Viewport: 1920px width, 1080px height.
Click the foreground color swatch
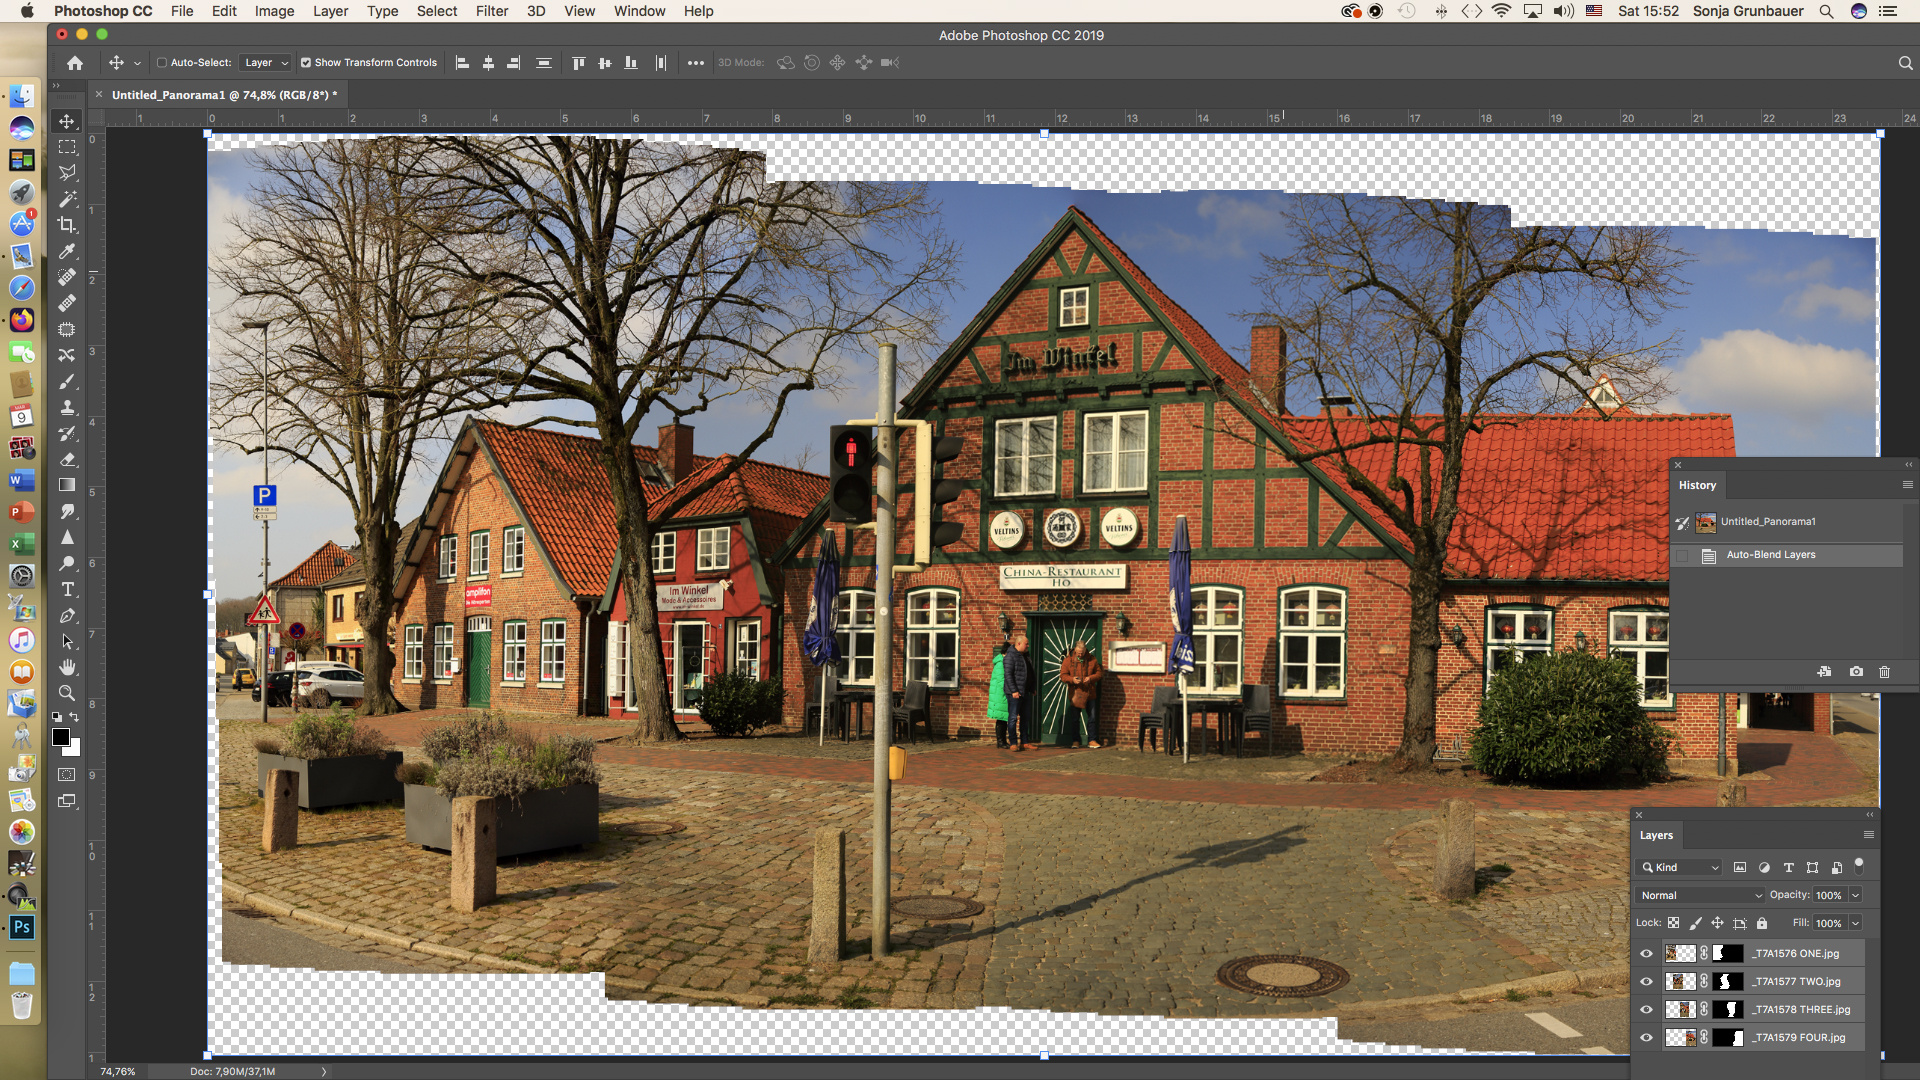pos(61,737)
